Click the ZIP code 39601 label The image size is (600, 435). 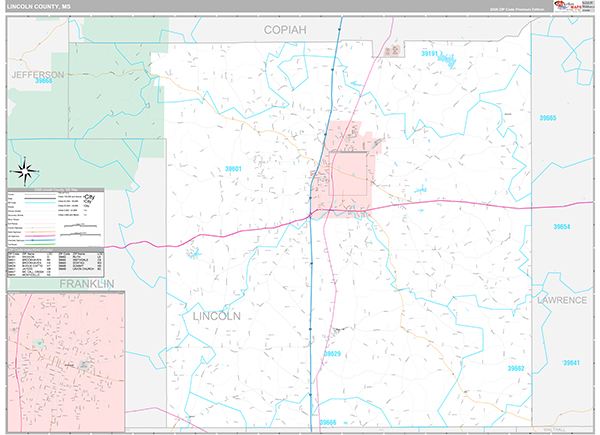coord(235,169)
